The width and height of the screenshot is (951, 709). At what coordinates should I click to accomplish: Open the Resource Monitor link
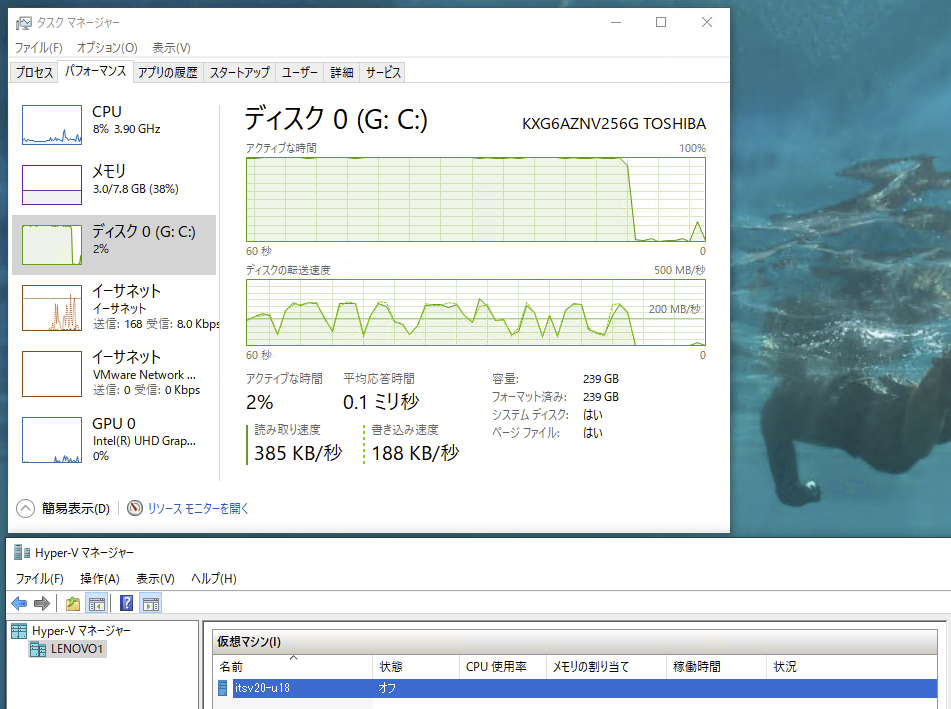(x=198, y=508)
